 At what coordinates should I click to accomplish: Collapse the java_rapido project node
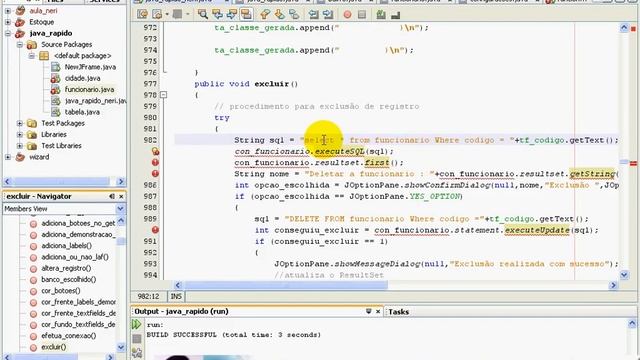click(8, 33)
